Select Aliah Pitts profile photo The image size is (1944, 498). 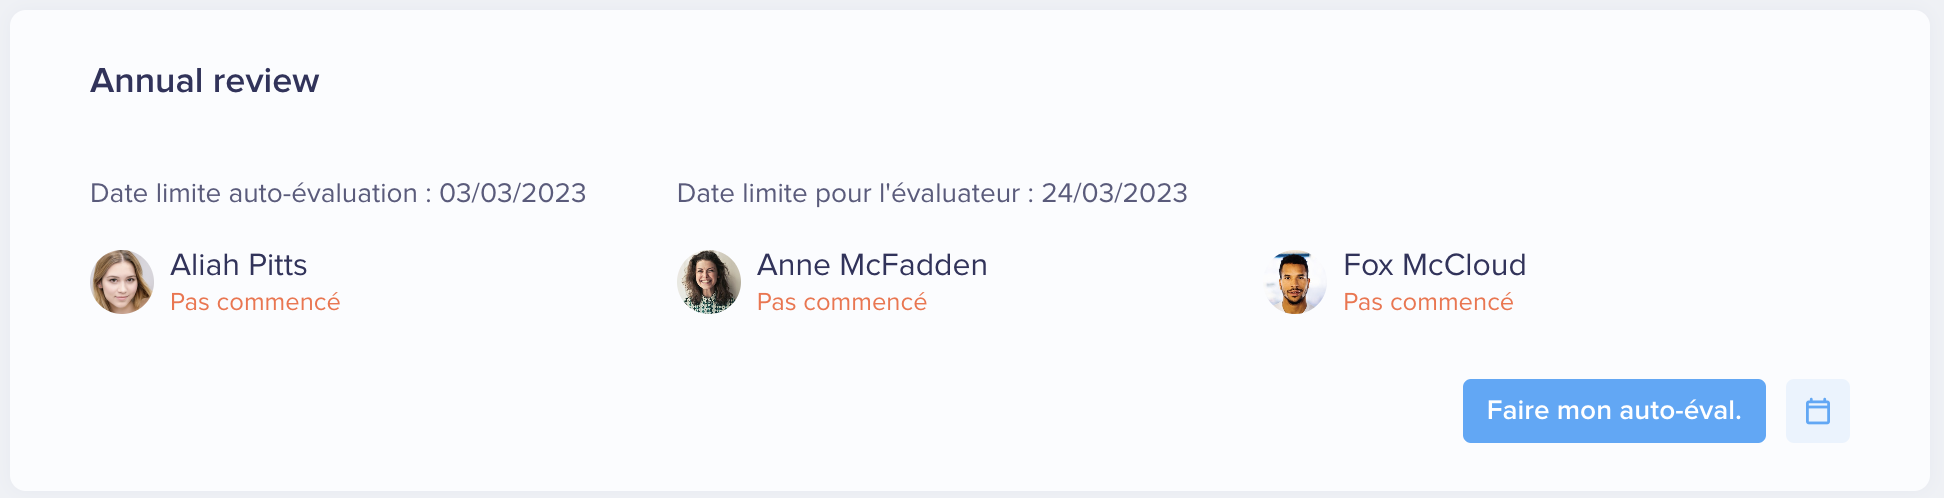pos(122,282)
